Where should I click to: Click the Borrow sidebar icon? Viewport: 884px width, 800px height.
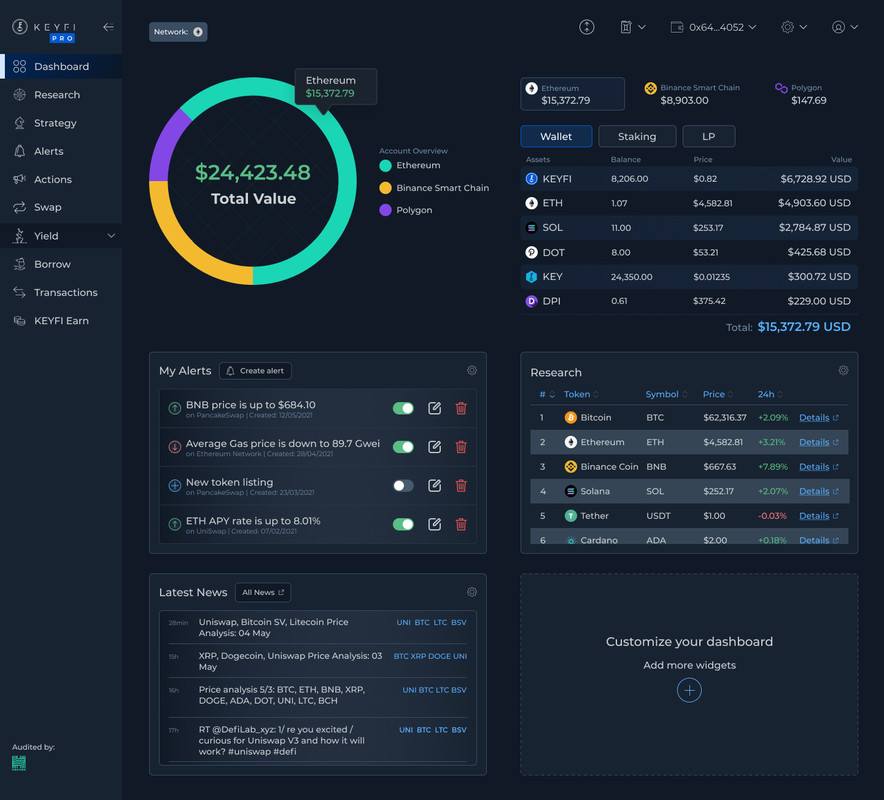tap(20, 264)
